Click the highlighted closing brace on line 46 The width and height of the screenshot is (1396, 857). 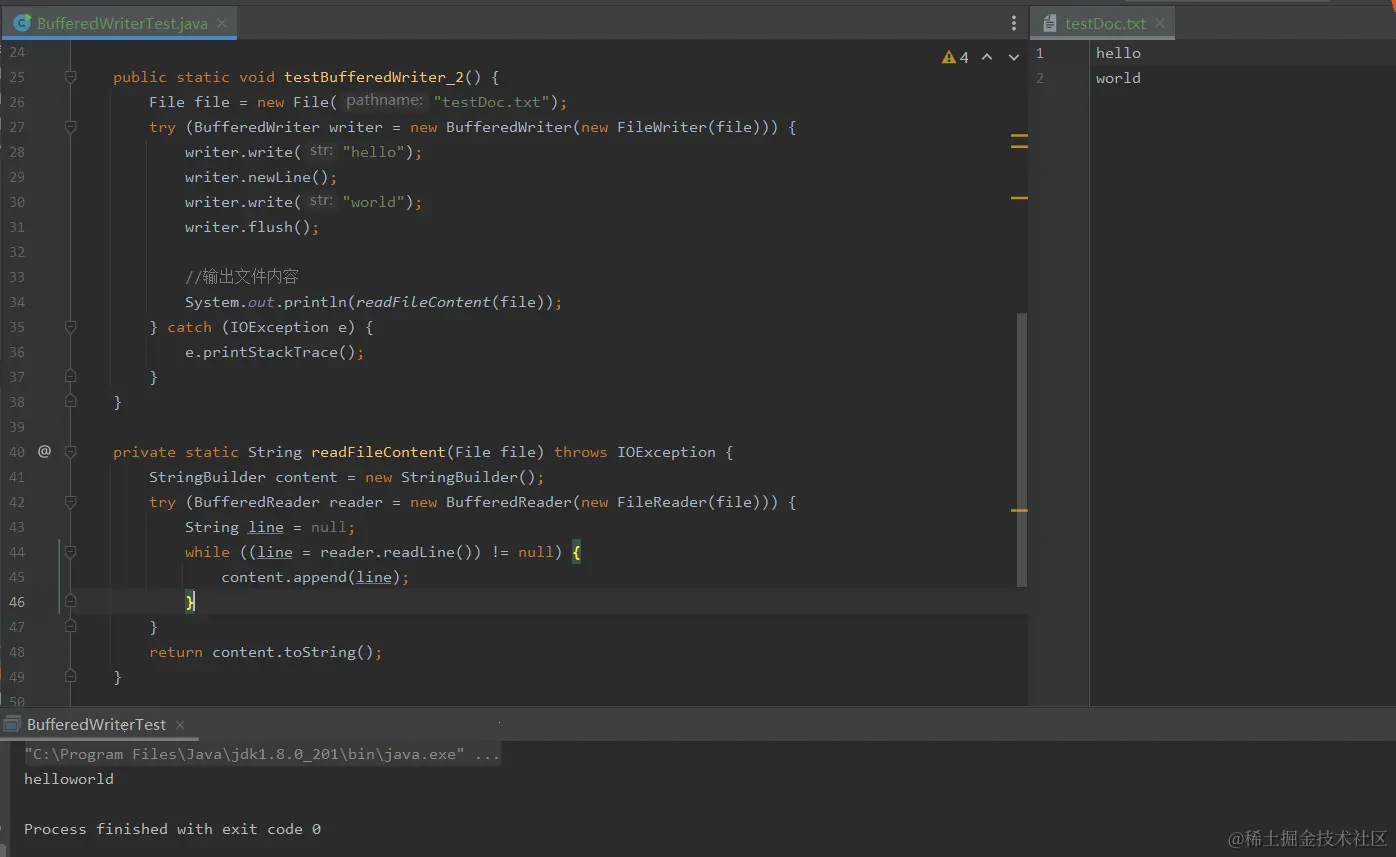click(x=190, y=601)
